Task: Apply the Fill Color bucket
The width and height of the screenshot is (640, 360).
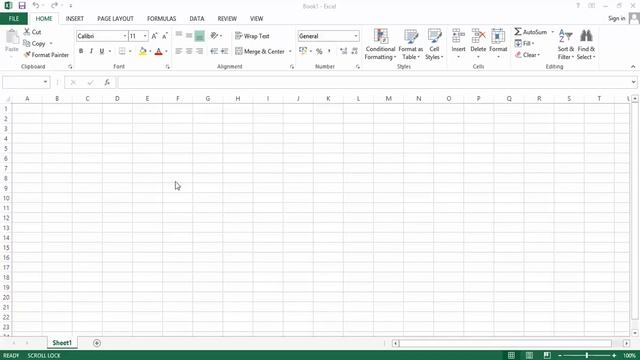Action: pos(142,51)
